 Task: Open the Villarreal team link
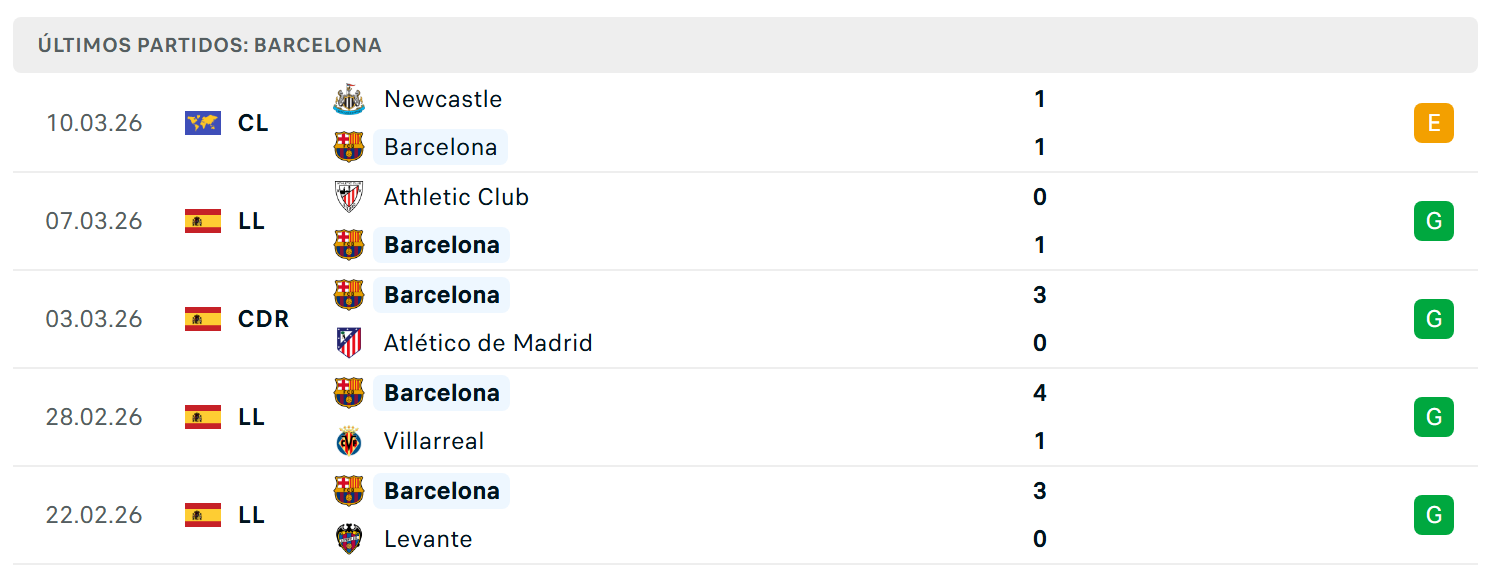[x=434, y=441]
